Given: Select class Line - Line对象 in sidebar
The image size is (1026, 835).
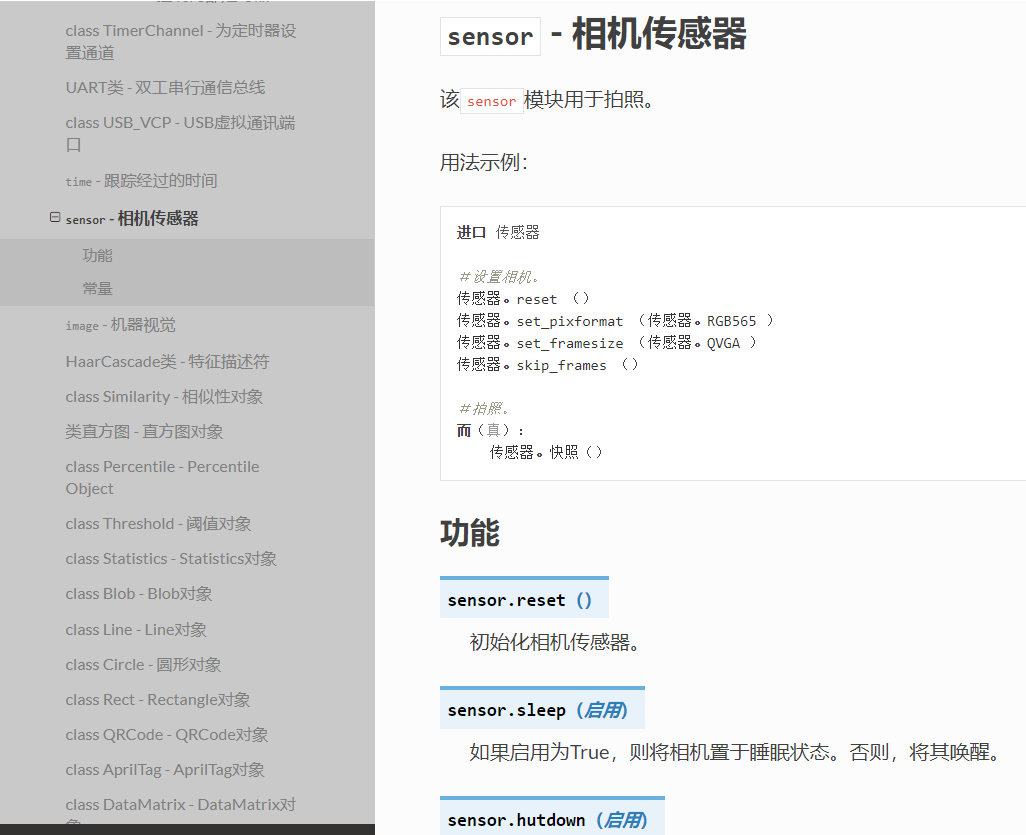Looking at the screenshot, I should click(x=136, y=628).
